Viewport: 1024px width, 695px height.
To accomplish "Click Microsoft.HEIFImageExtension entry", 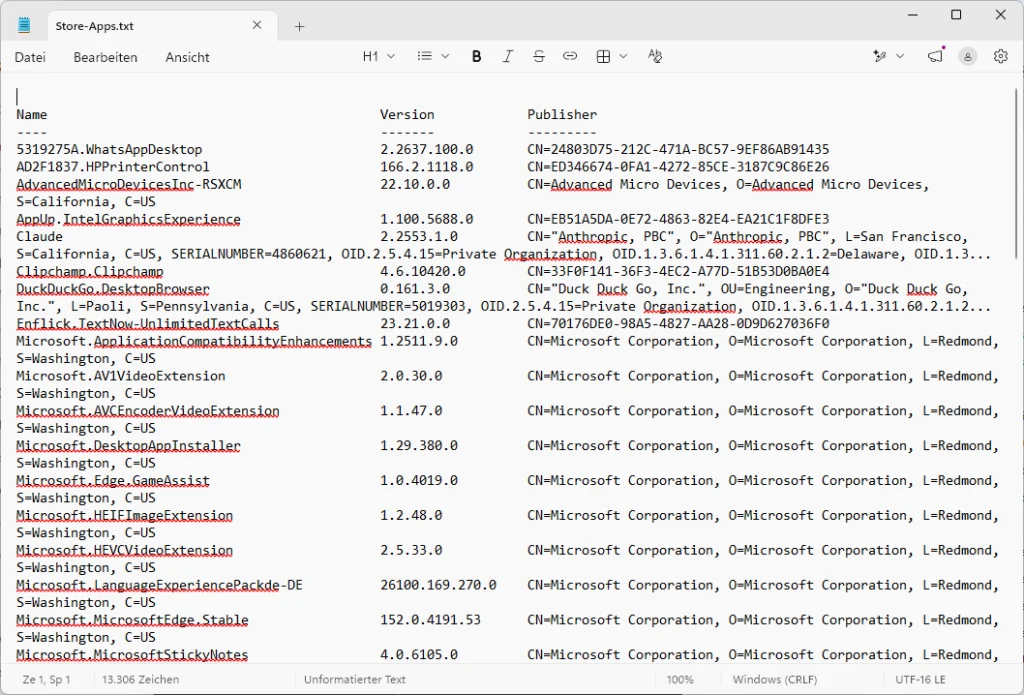I will [124, 515].
